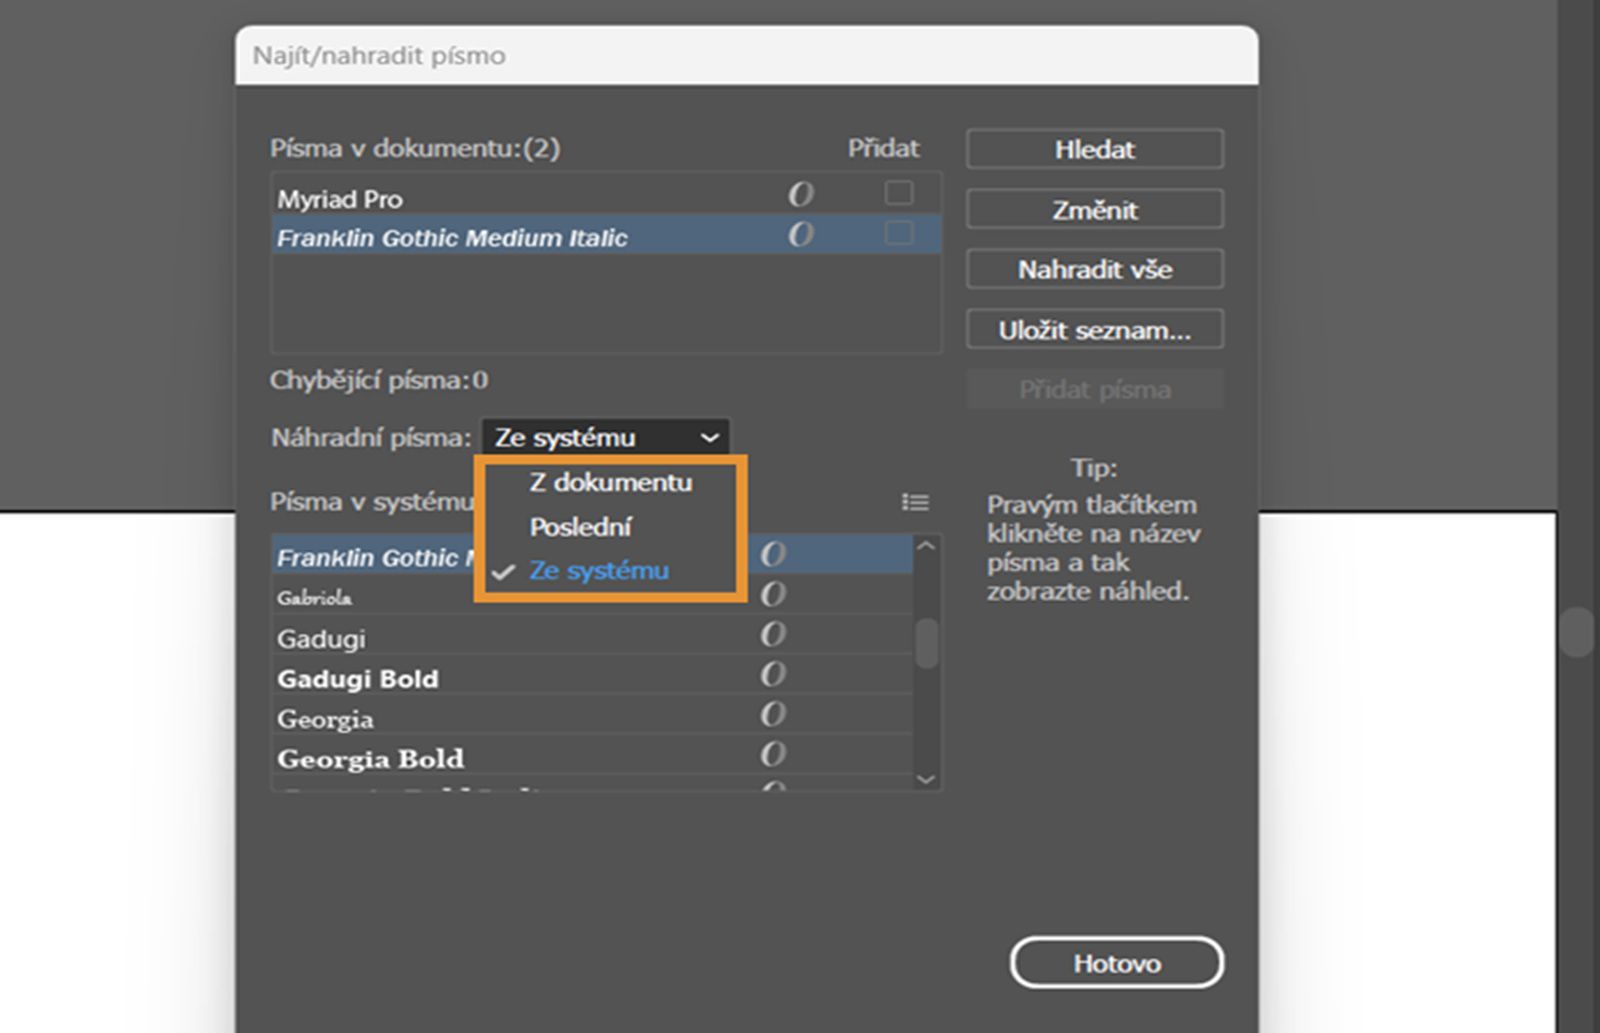
Task: Click the OpenType icon next to Gabriola
Action: (x=773, y=595)
